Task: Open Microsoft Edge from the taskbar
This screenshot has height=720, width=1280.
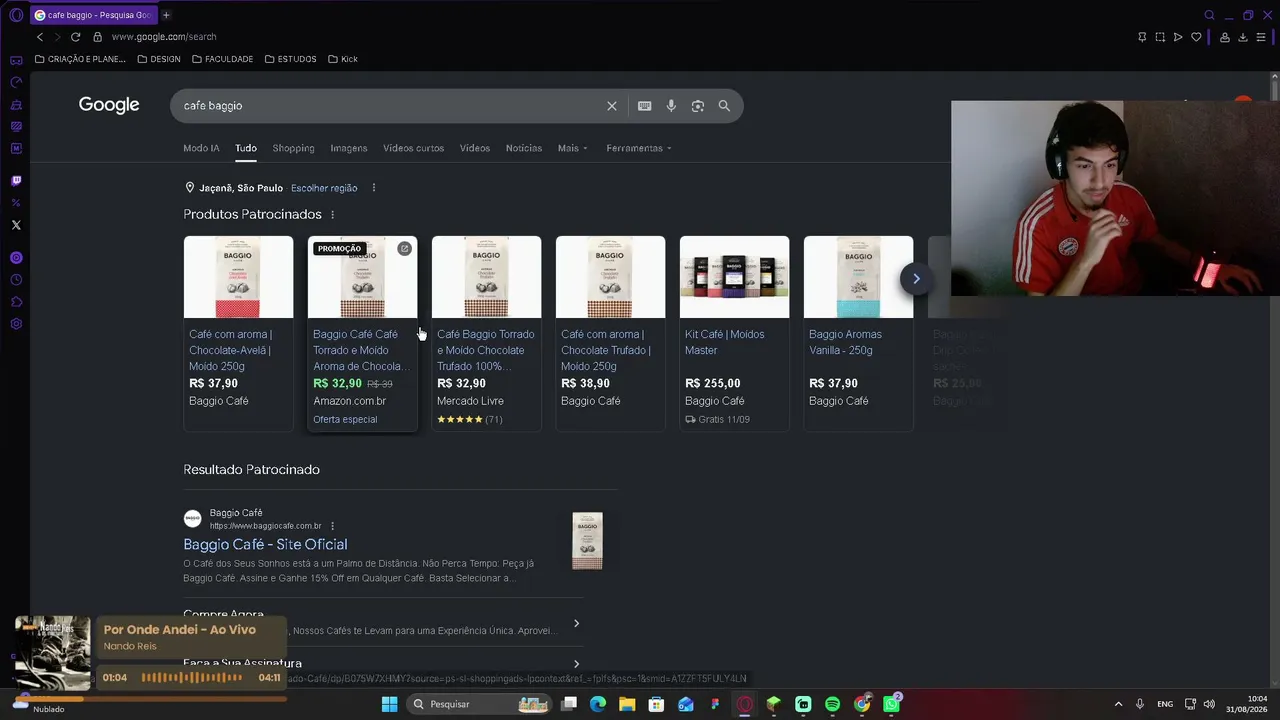Action: [598, 704]
